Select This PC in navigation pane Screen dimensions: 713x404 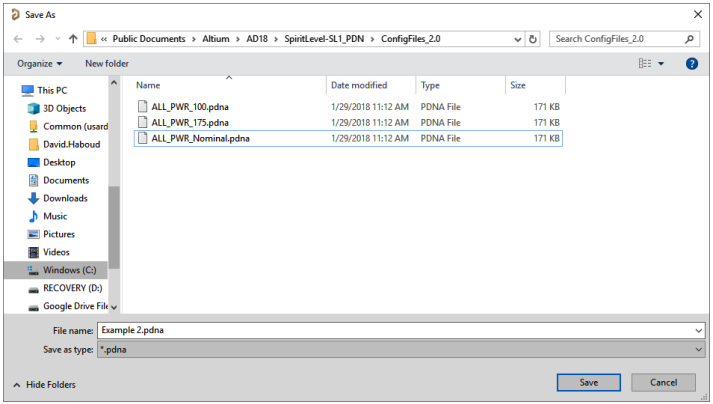(52, 91)
